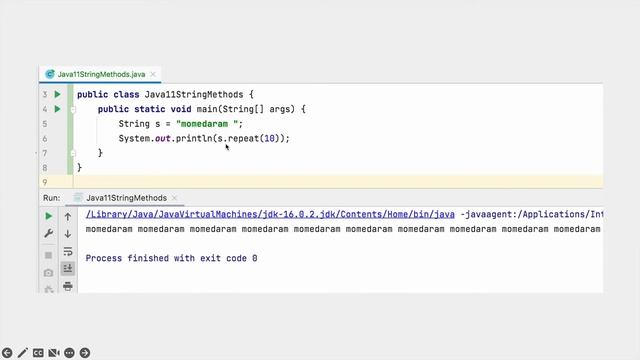Image resolution: width=640 pixels, height=360 pixels.
Task: Toggle scroll to end of console
Action: 68,268
